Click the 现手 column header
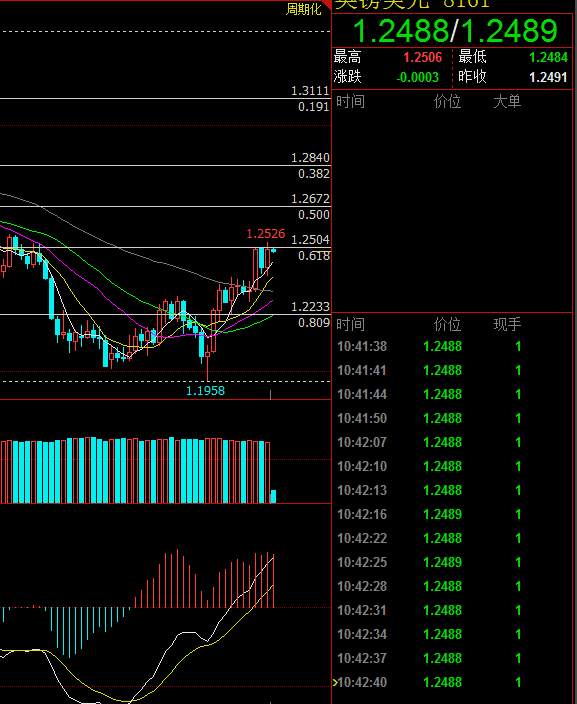The image size is (577, 704). (x=507, y=324)
